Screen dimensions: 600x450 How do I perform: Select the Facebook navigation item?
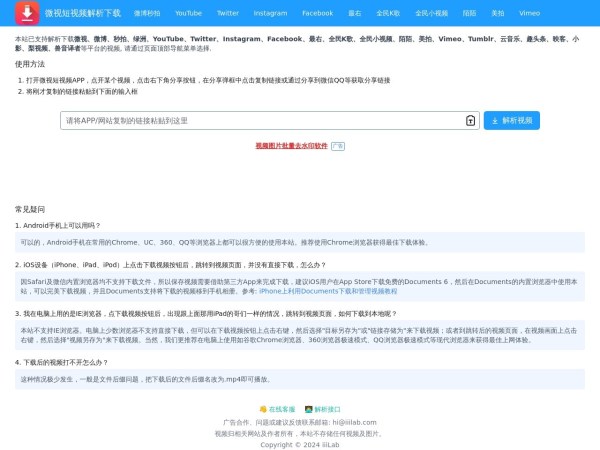tap(317, 14)
